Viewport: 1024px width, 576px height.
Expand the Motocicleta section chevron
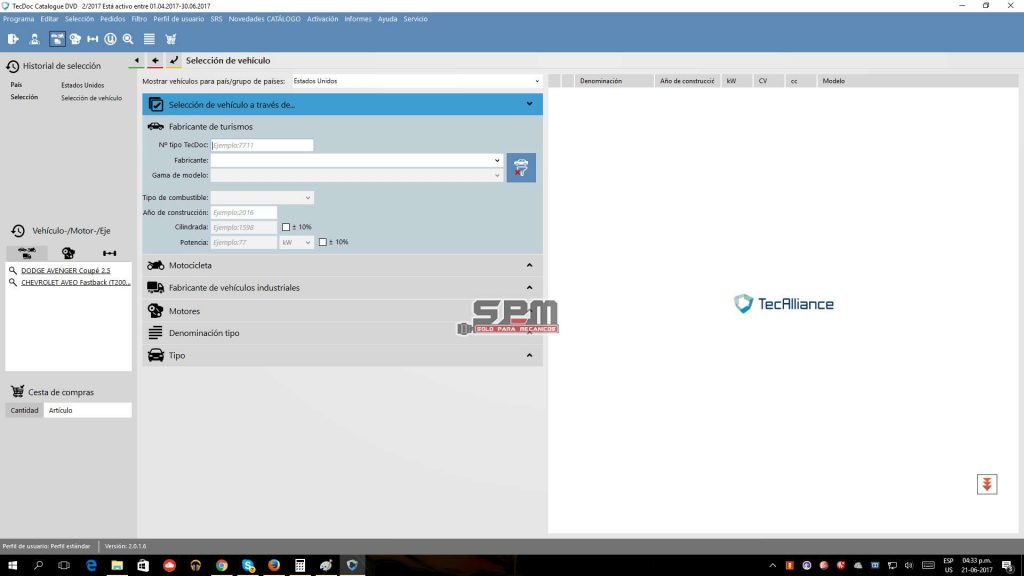click(530, 265)
